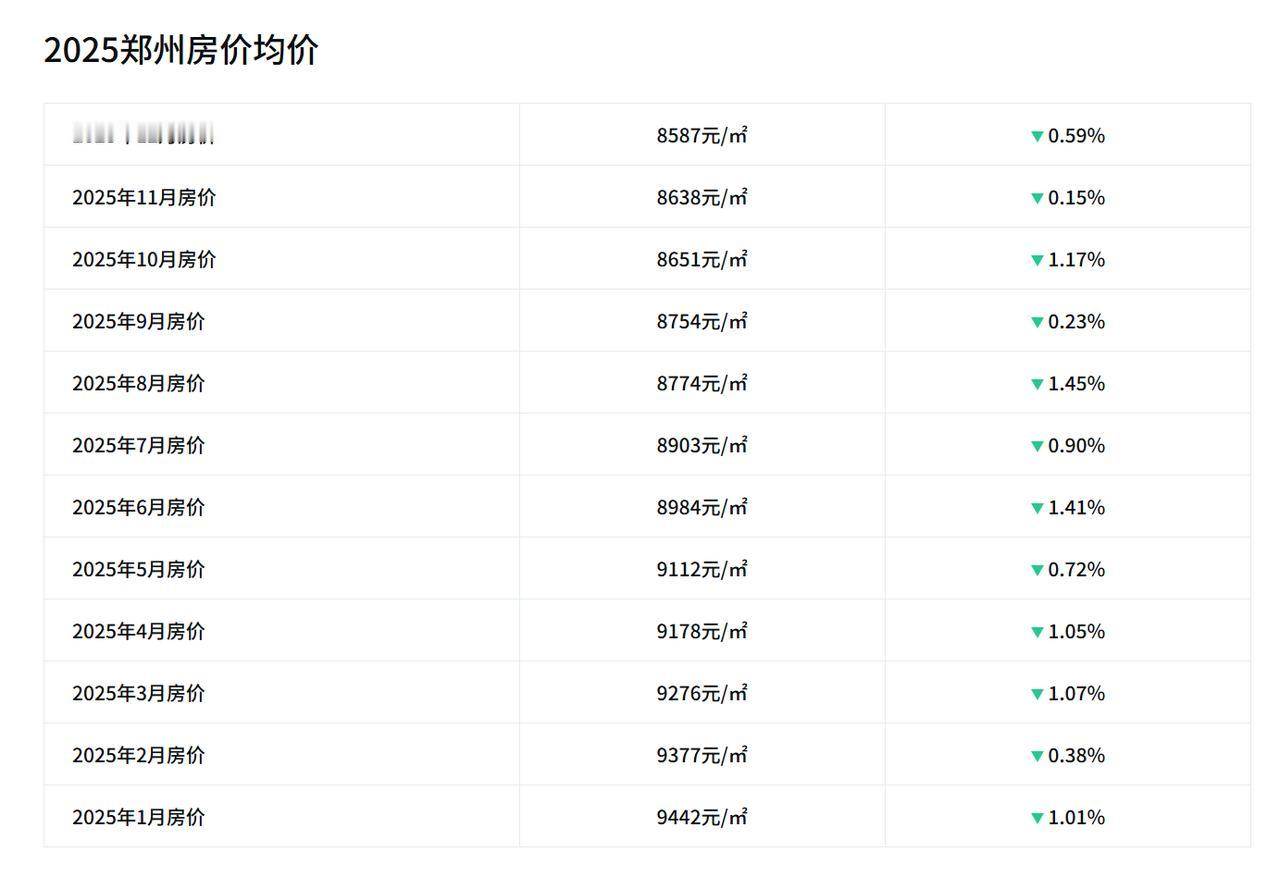The width and height of the screenshot is (1280, 877).
Task: Click the down arrow next to 1.01%
Action: pyautogui.click(x=1037, y=818)
